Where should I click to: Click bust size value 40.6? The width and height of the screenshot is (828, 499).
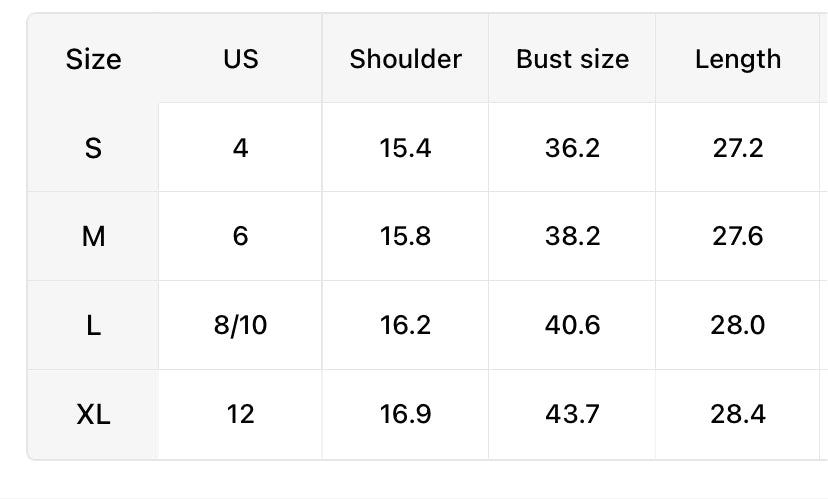pos(572,325)
